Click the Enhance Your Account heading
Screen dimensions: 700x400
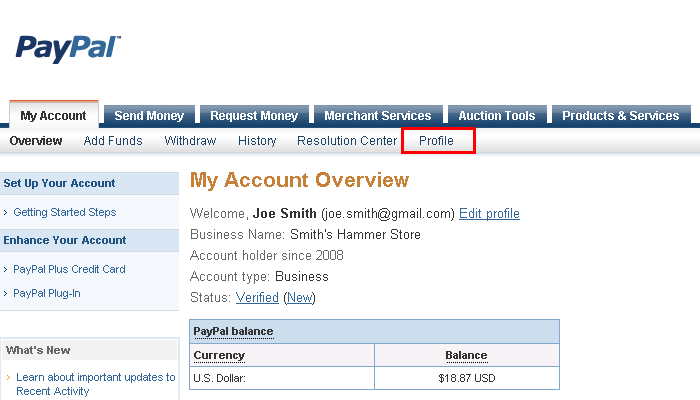pos(65,240)
